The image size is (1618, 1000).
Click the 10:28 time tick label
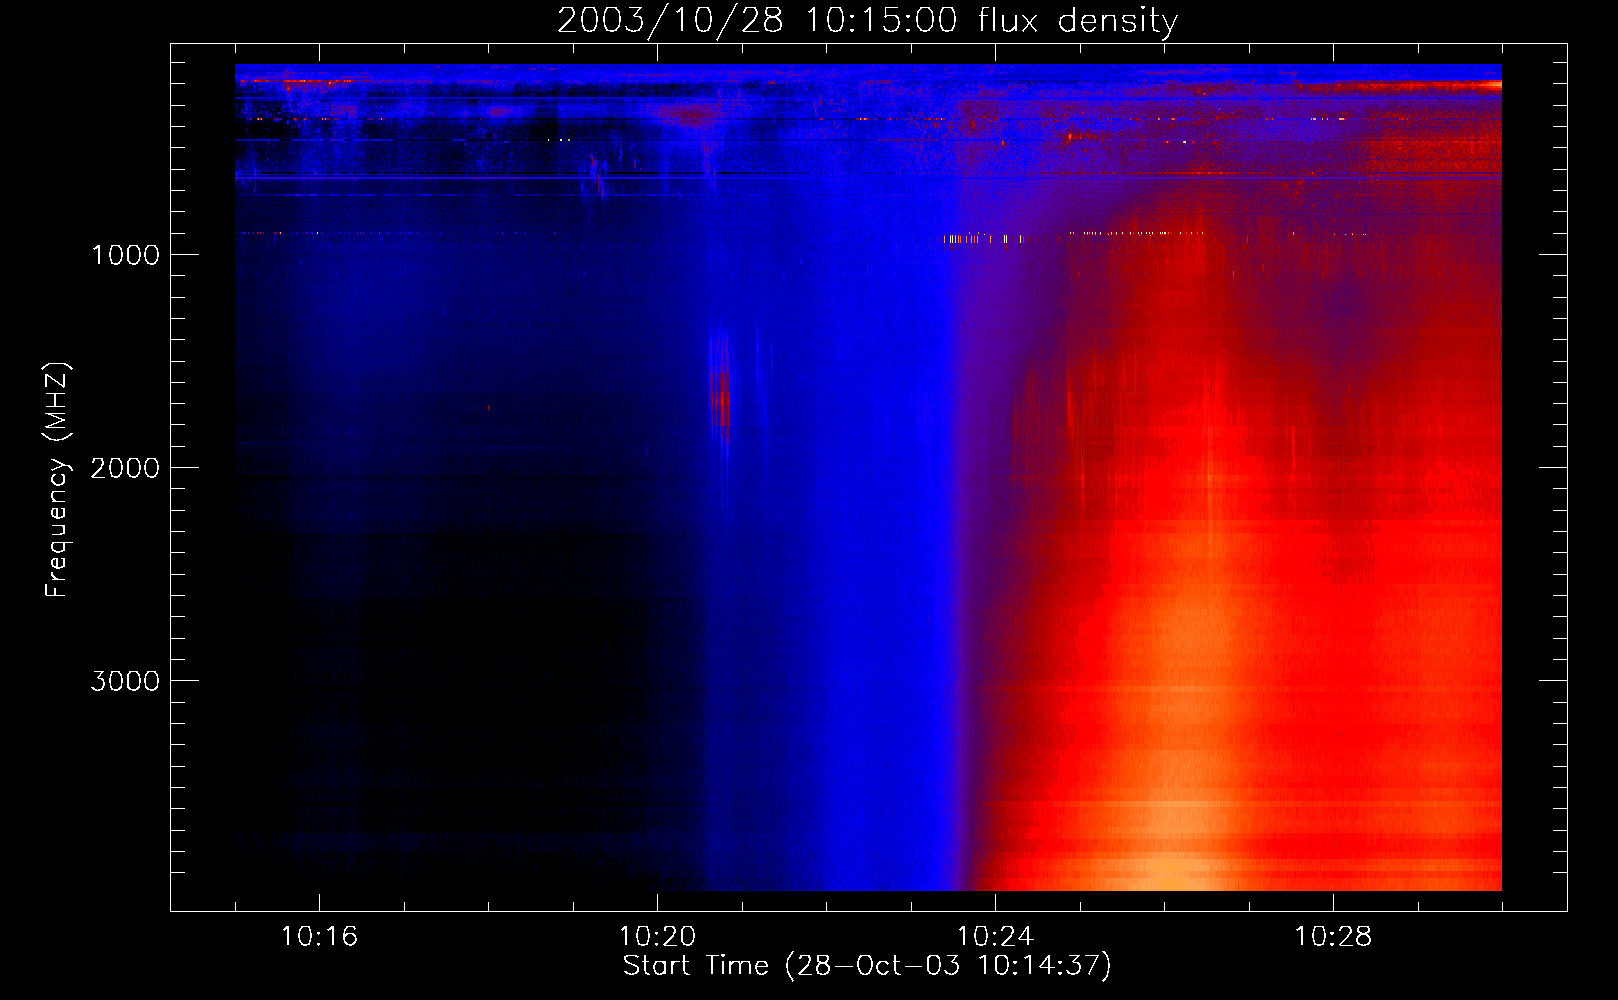click(1333, 937)
